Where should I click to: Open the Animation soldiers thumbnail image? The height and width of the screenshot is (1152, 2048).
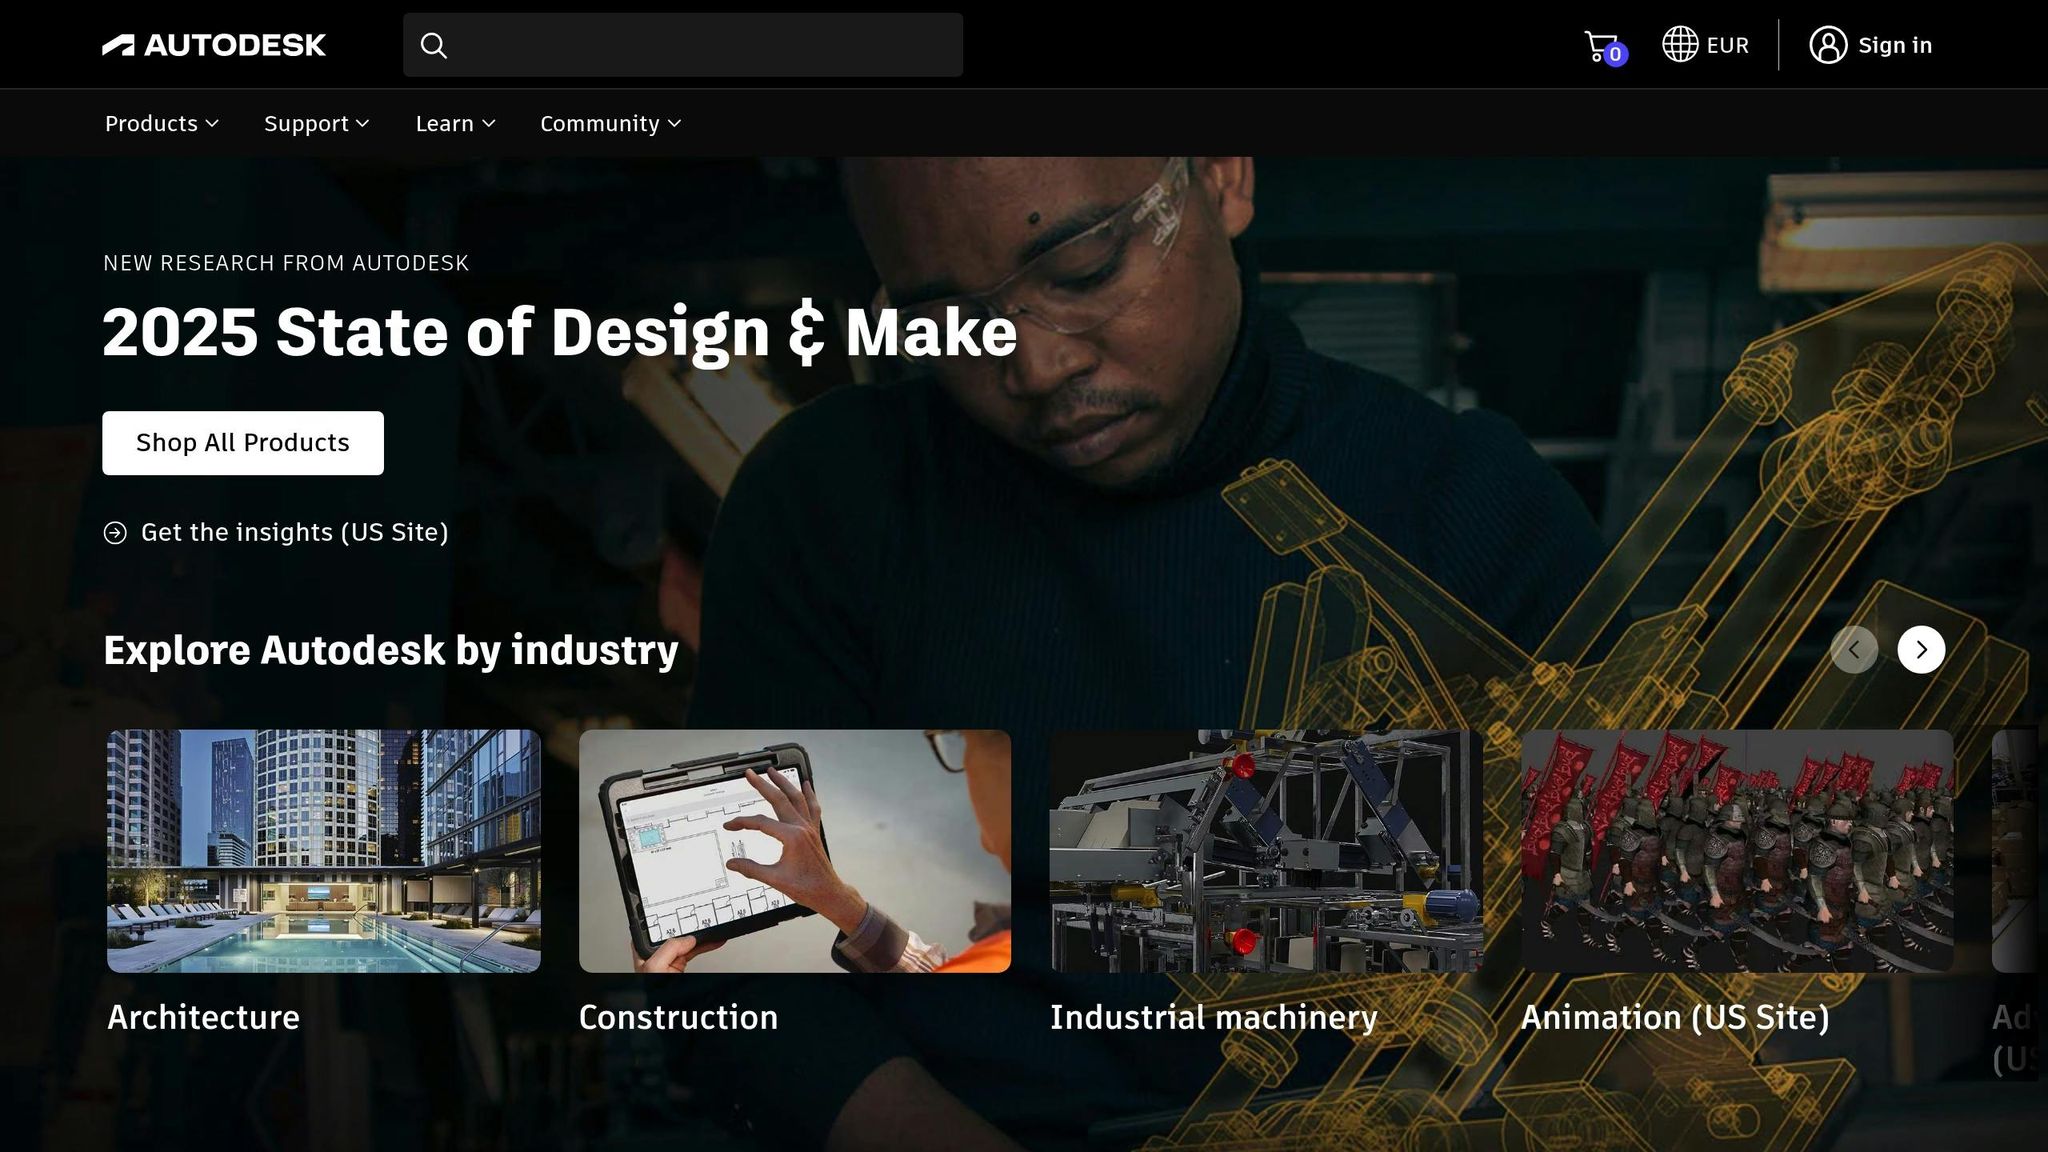click(x=1737, y=851)
